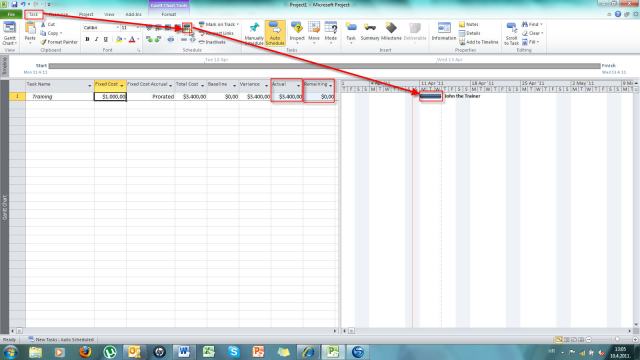640x360 pixels.
Task: Insert a Summary task
Action: click(x=370, y=32)
